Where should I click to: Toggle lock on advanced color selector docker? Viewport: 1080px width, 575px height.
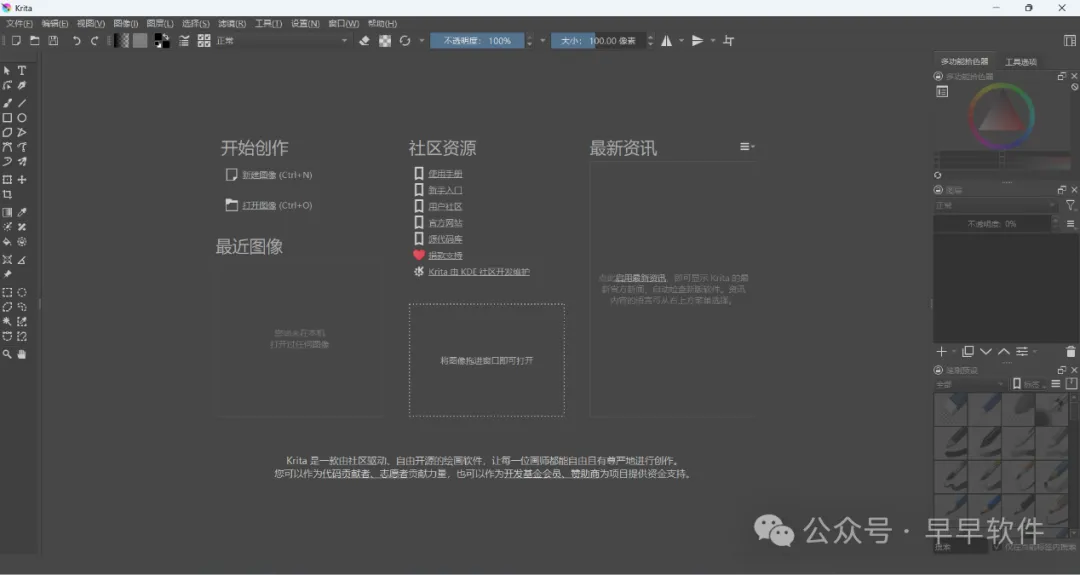tap(938, 76)
